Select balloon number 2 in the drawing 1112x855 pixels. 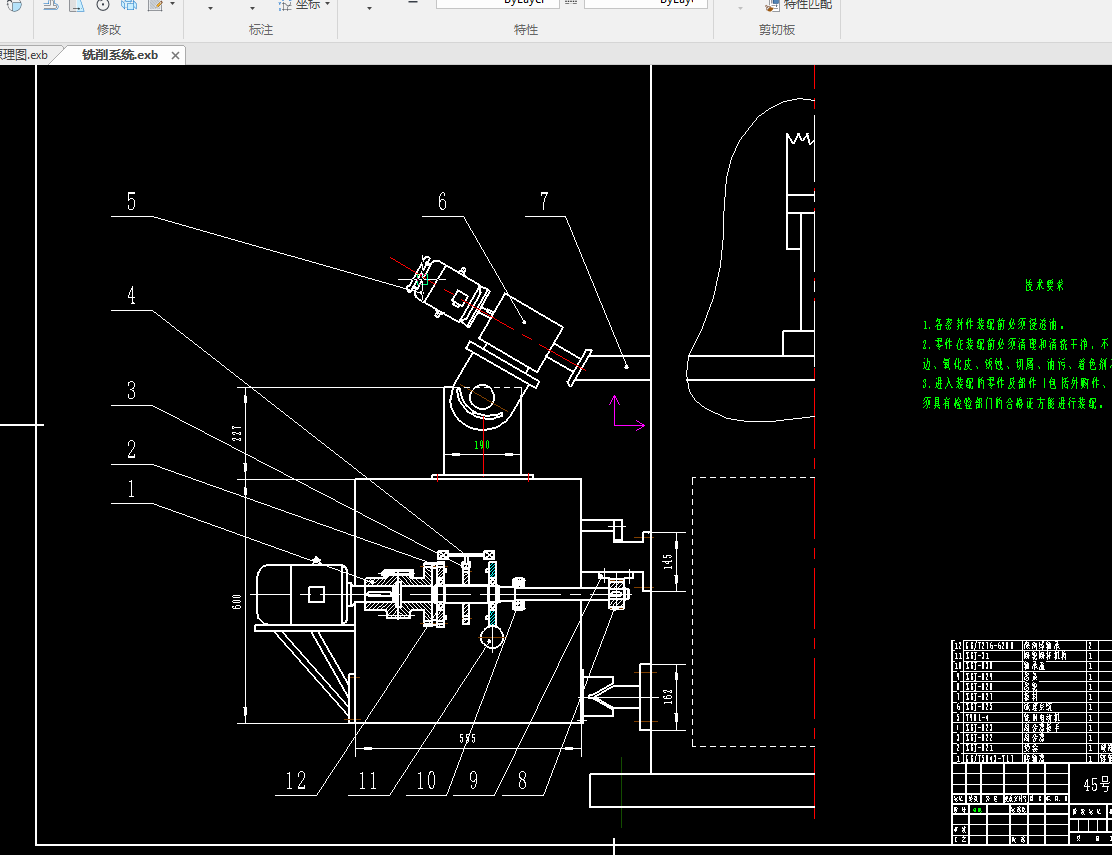[131, 449]
